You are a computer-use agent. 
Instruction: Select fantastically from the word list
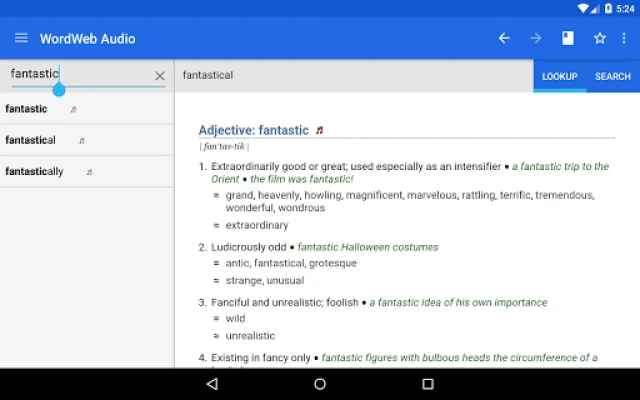pyautogui.click(x=35, y=172)
